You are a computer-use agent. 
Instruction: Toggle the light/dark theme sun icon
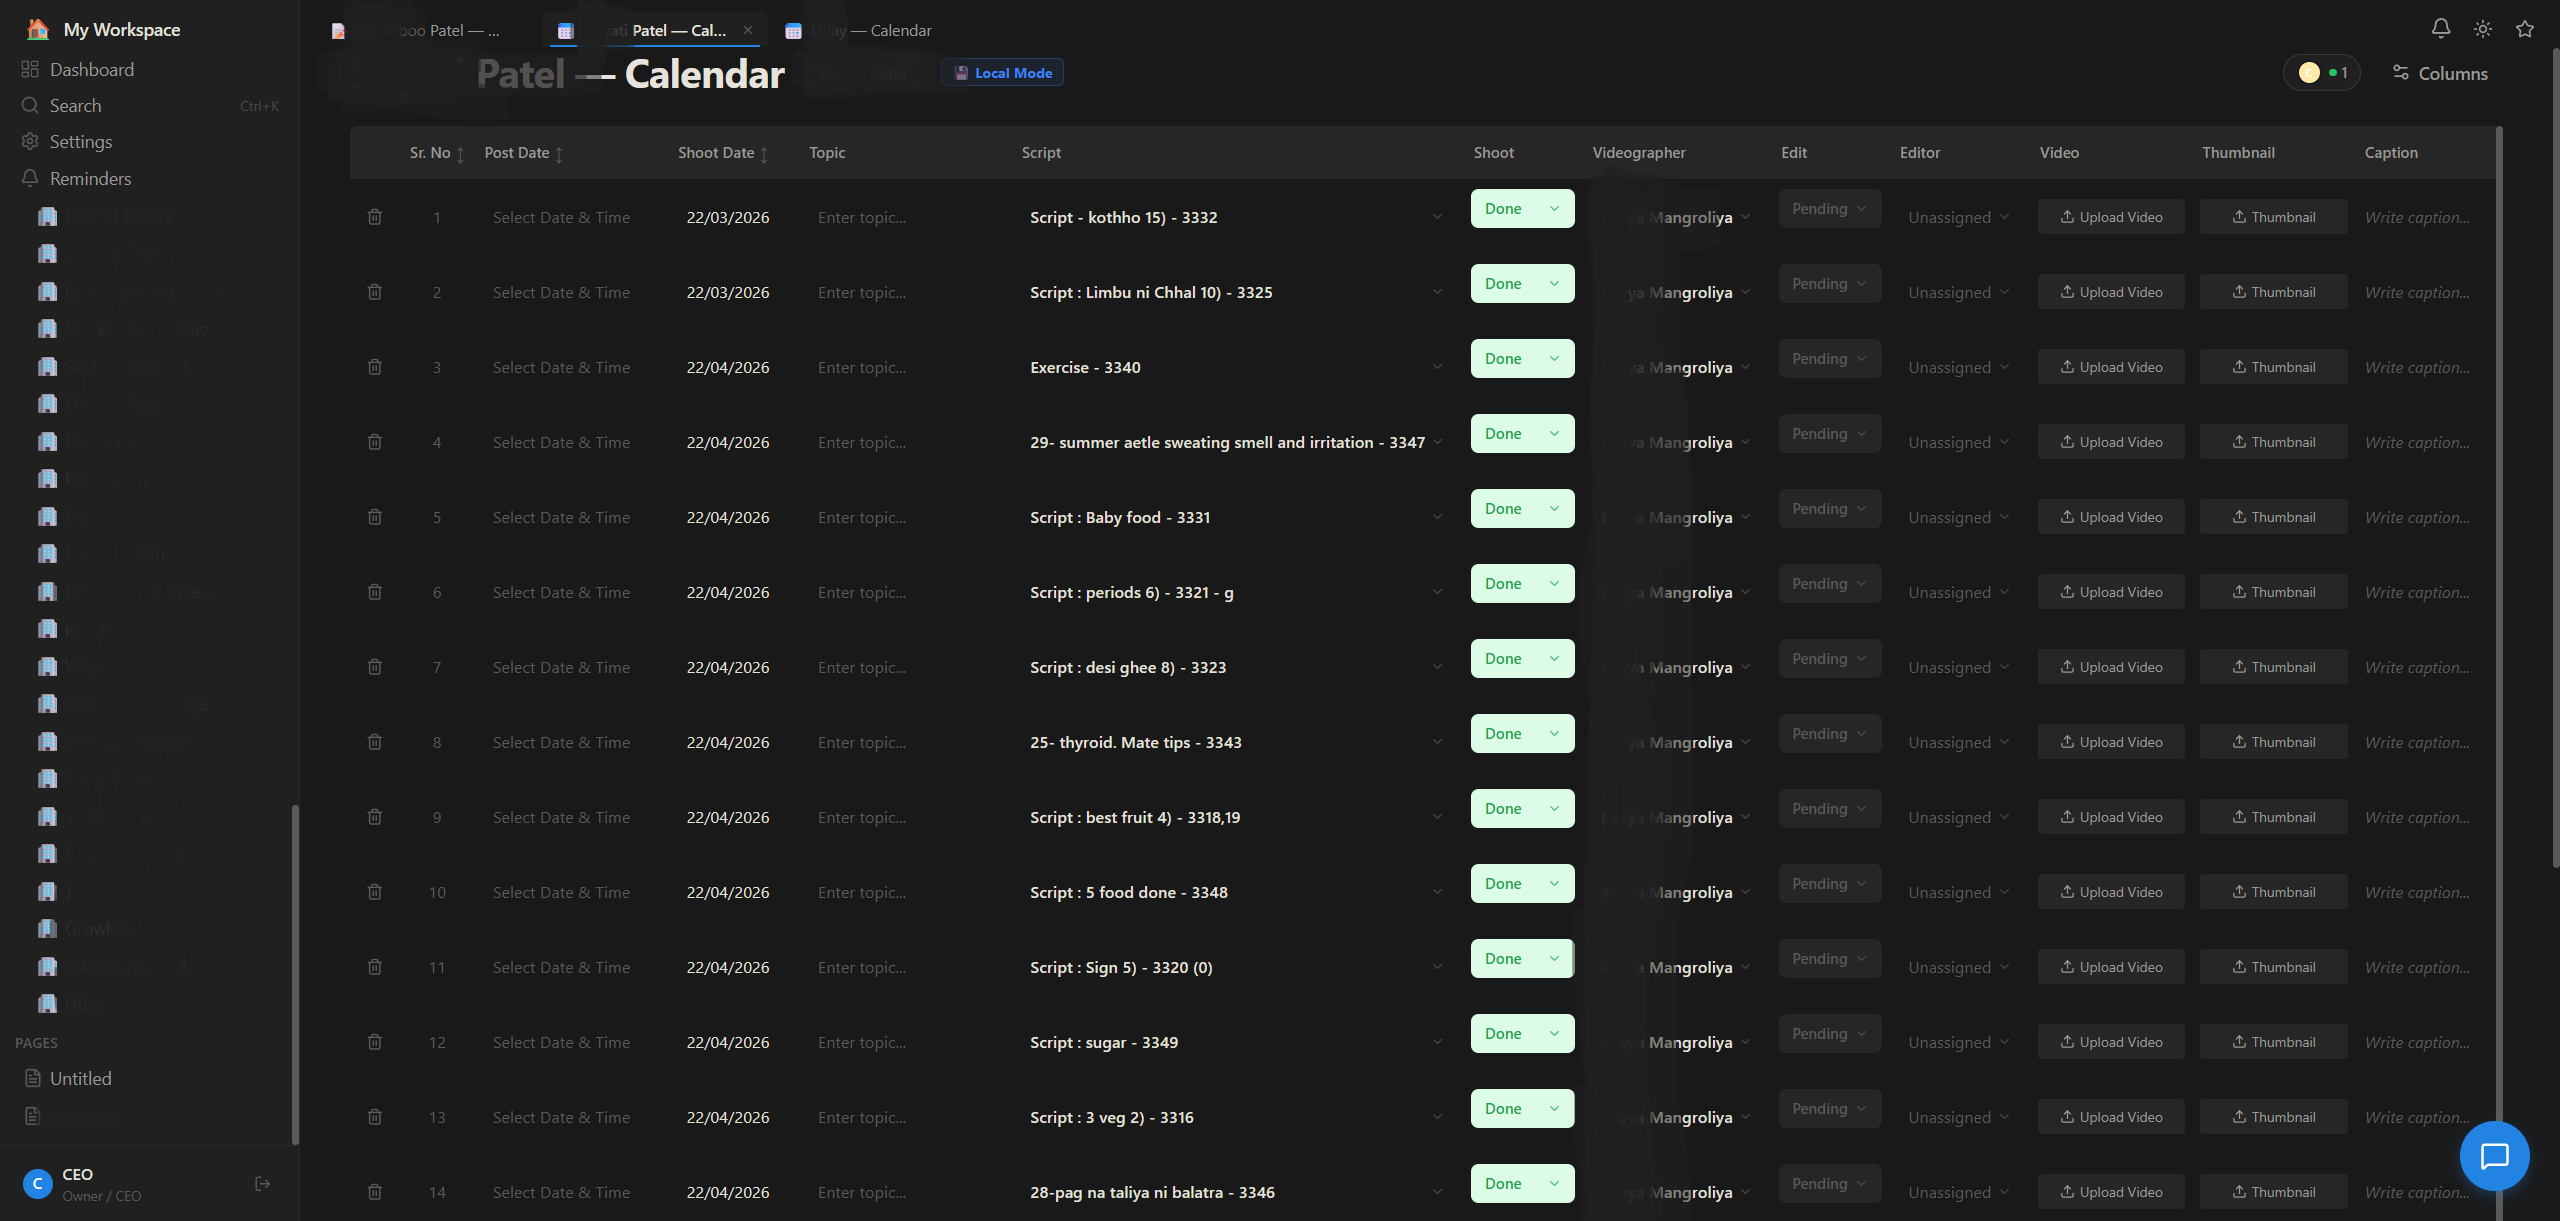tap(2483, 29)
